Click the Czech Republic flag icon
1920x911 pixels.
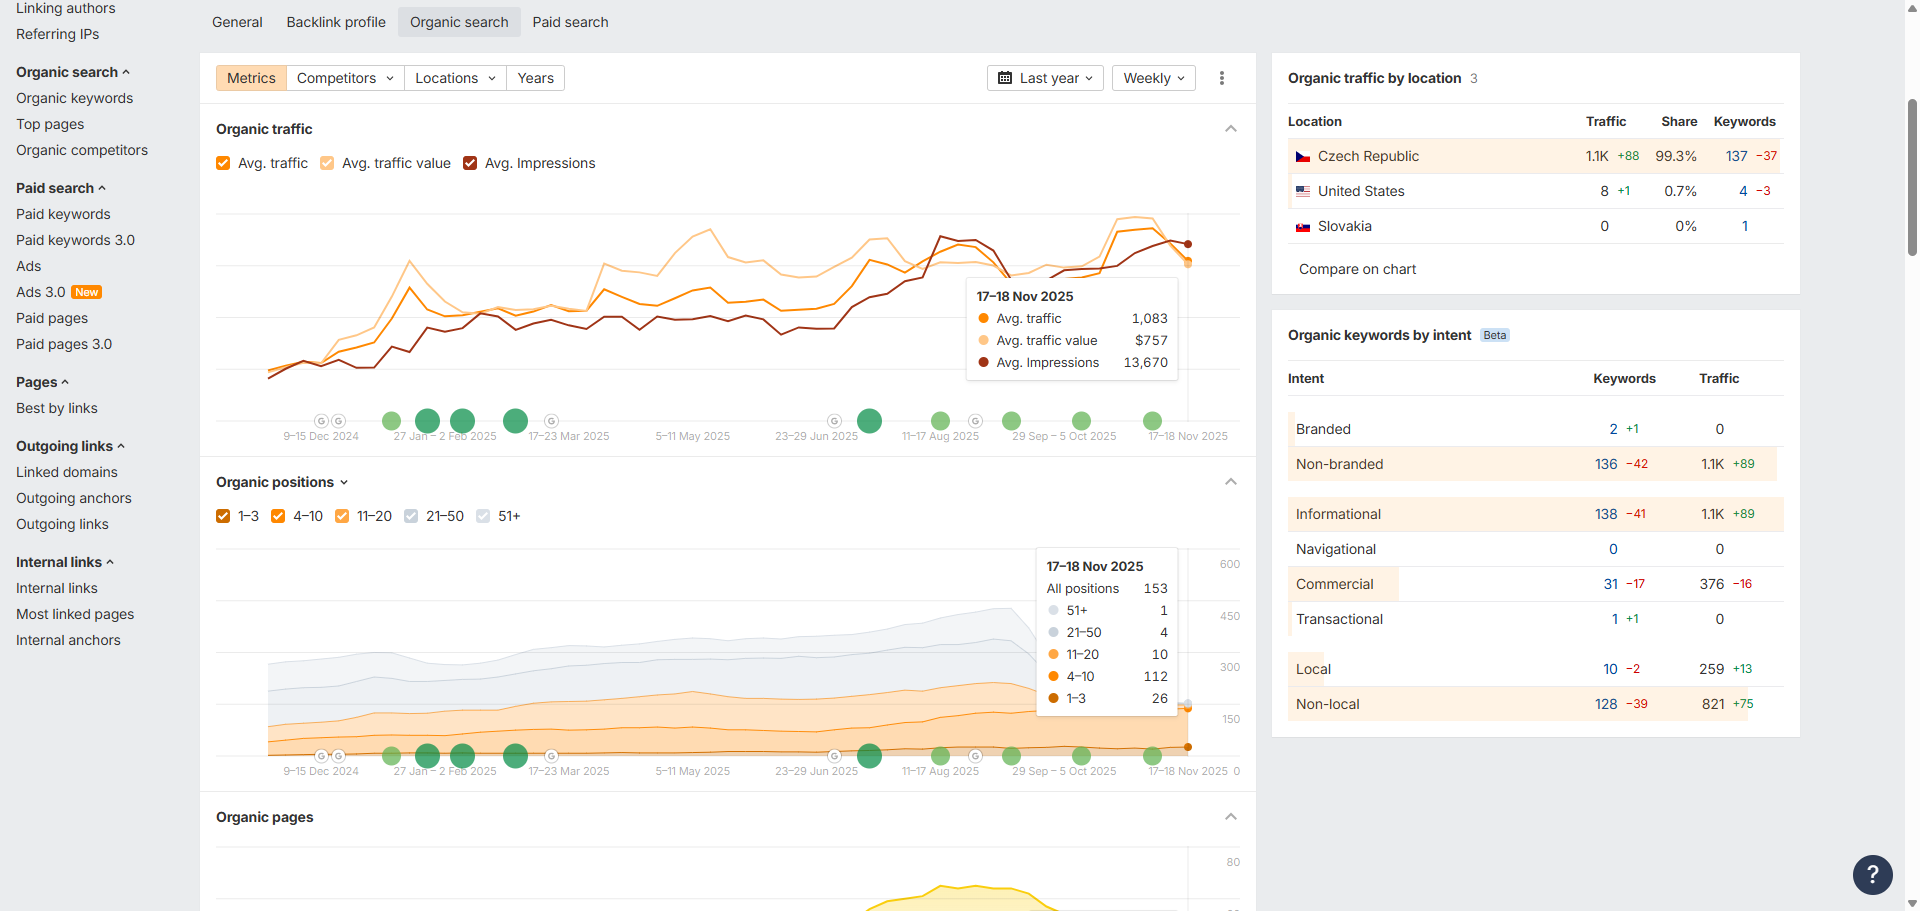click(1302, 157)
